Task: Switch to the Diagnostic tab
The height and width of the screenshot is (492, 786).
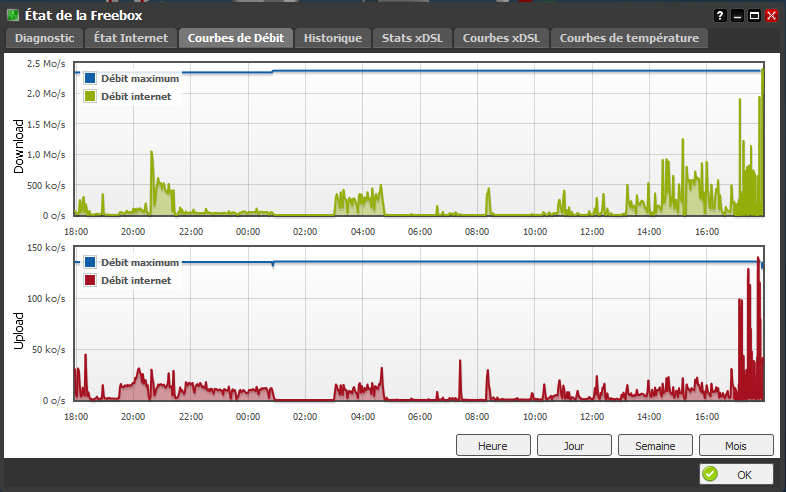Action: click(x=44, y=38)
